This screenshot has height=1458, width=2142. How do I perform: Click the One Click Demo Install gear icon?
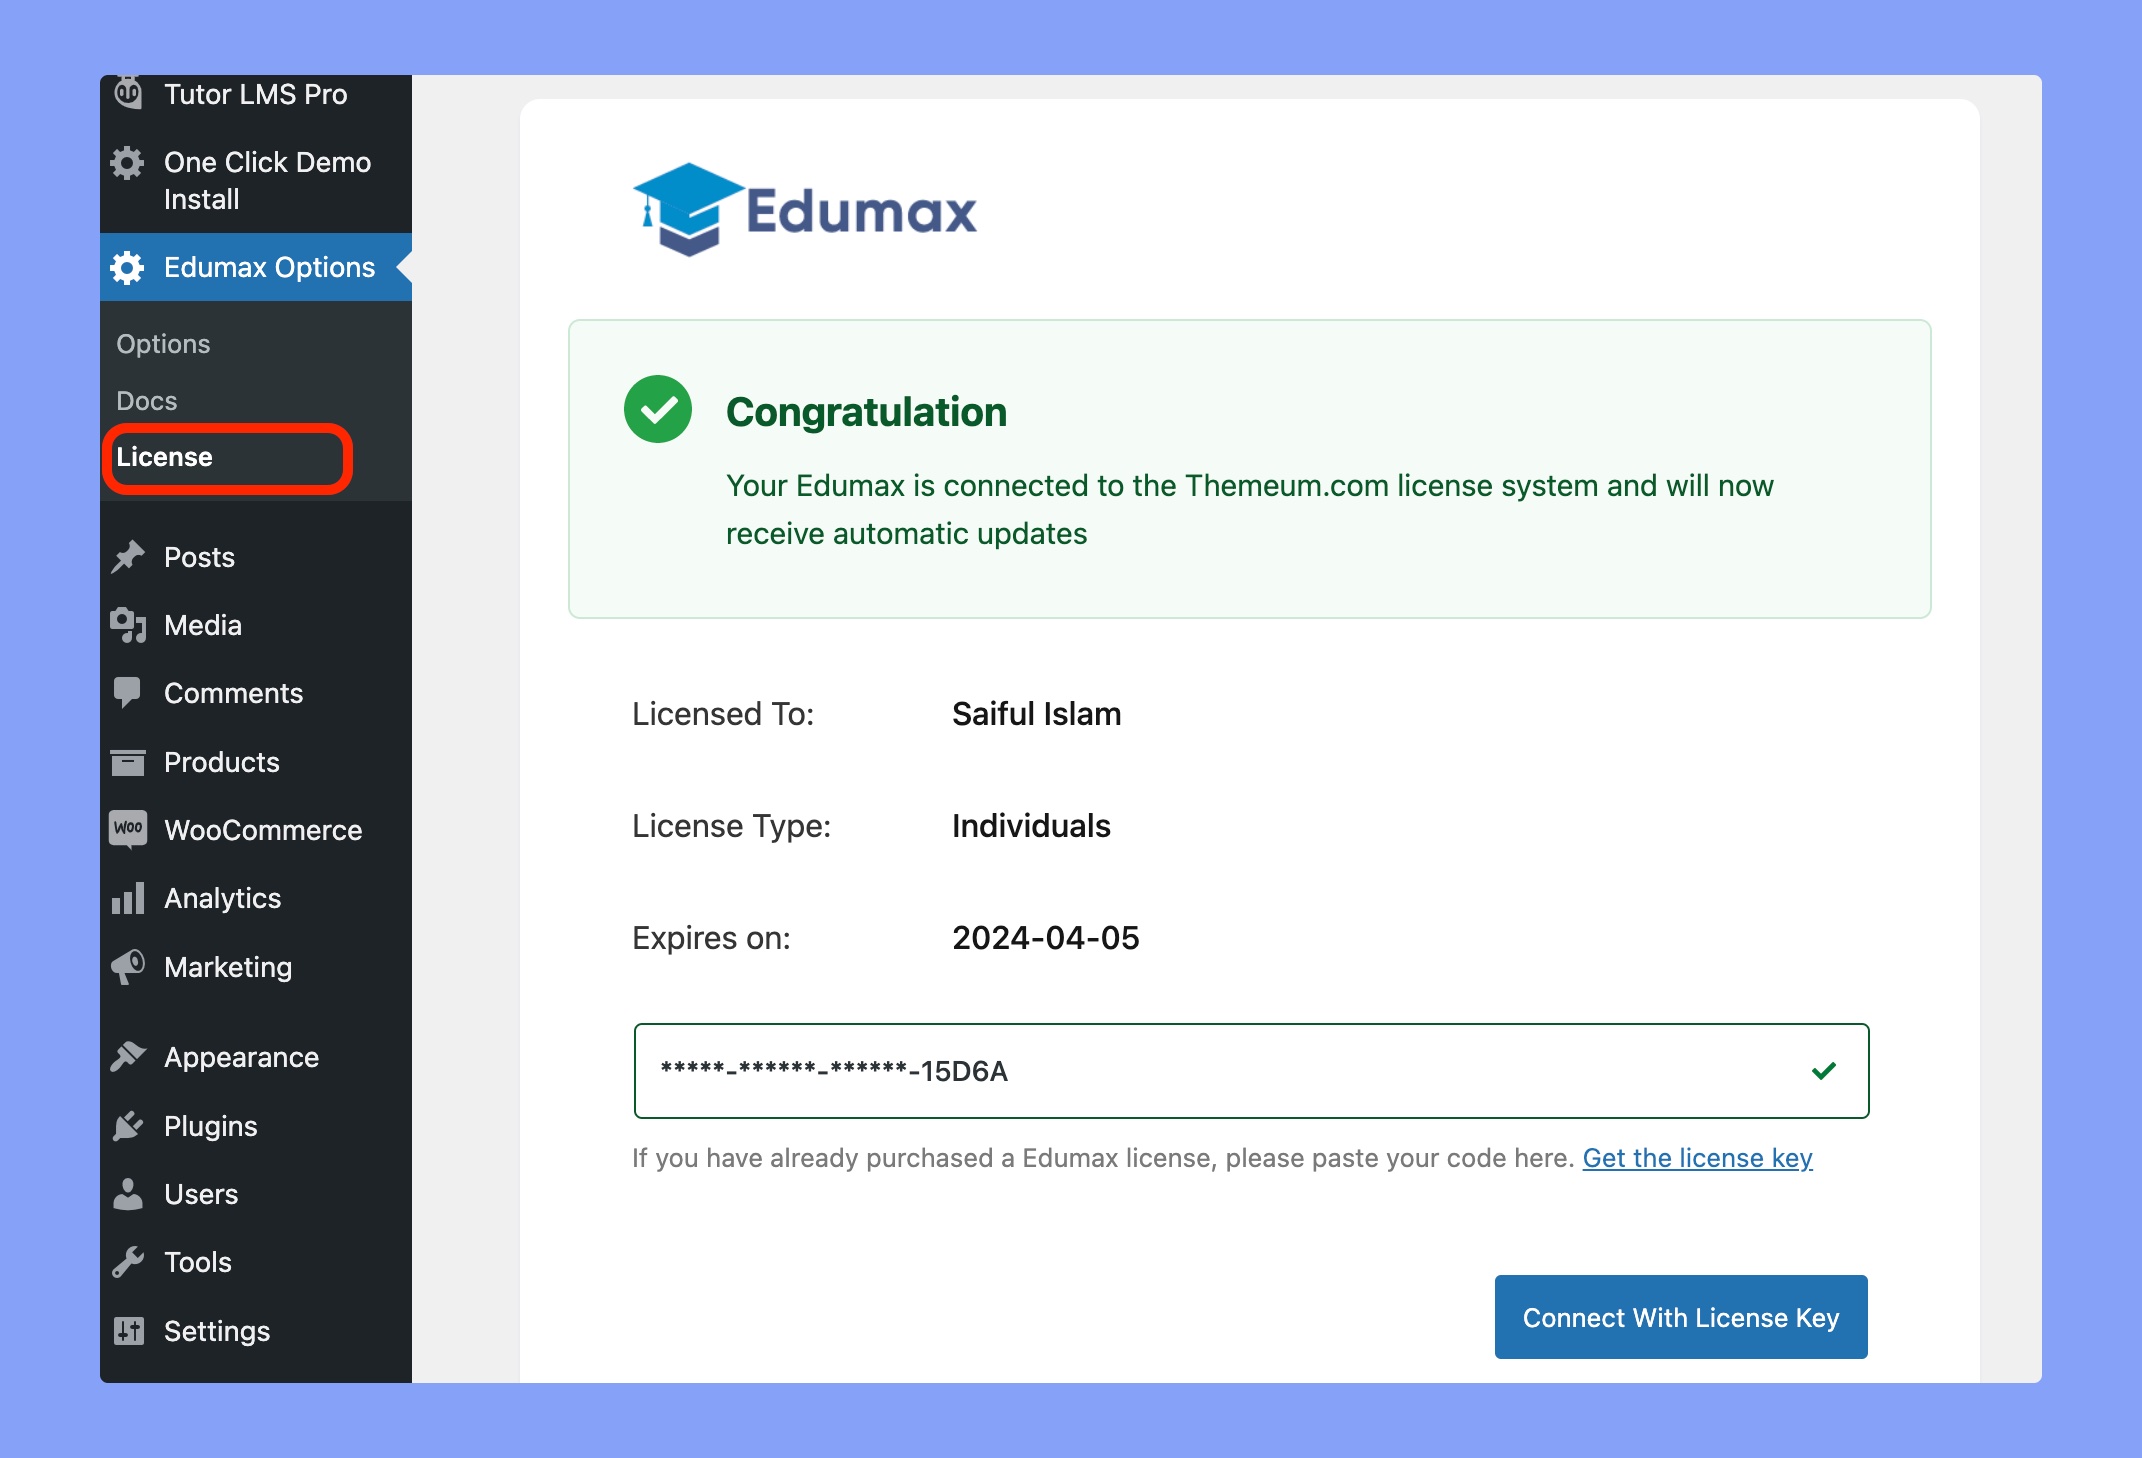pyautogui.click(x=127, y=162)
